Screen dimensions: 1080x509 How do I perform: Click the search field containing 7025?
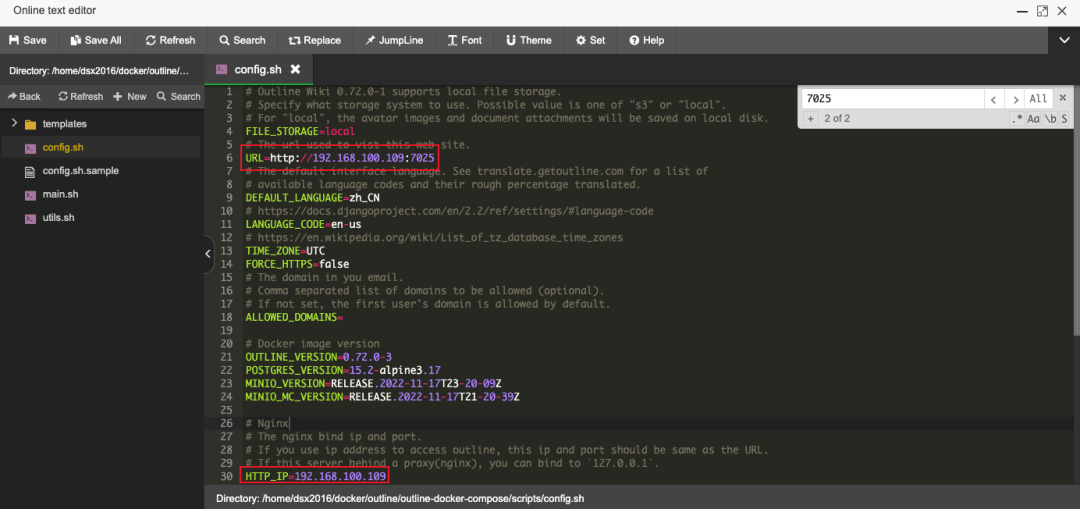coord(891,99)
